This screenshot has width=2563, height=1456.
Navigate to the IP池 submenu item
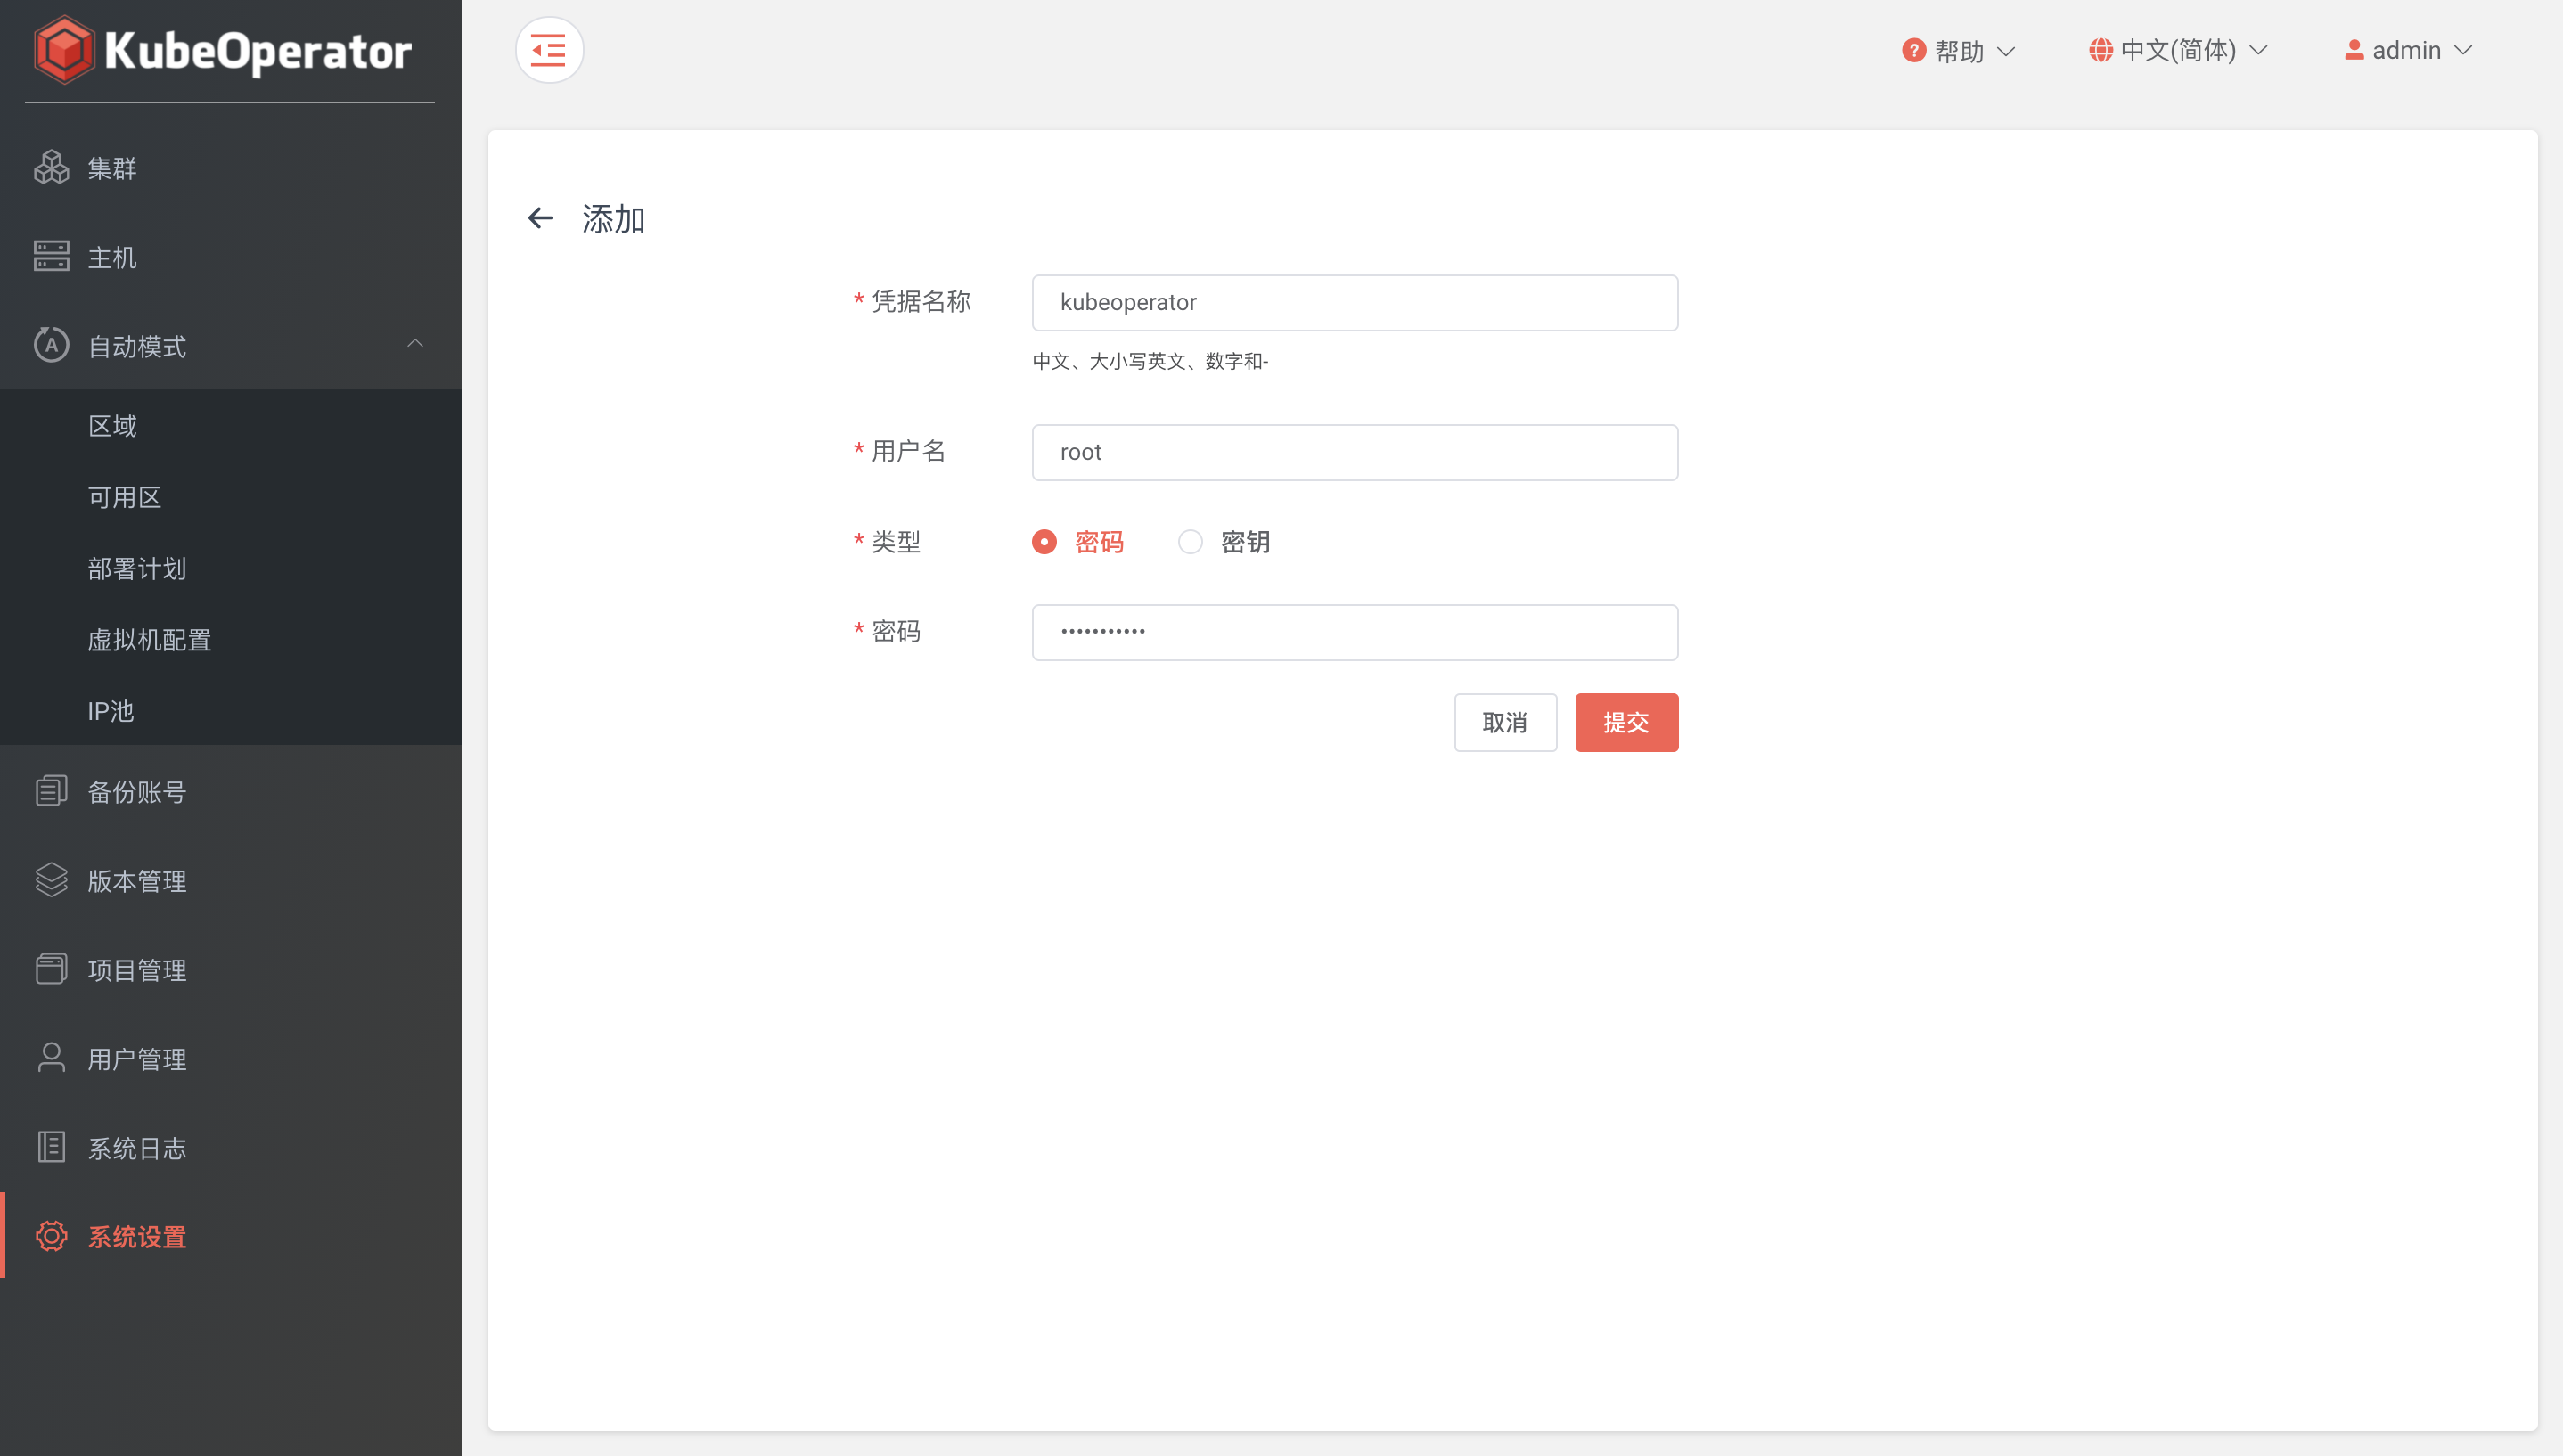tap(110, 711)
